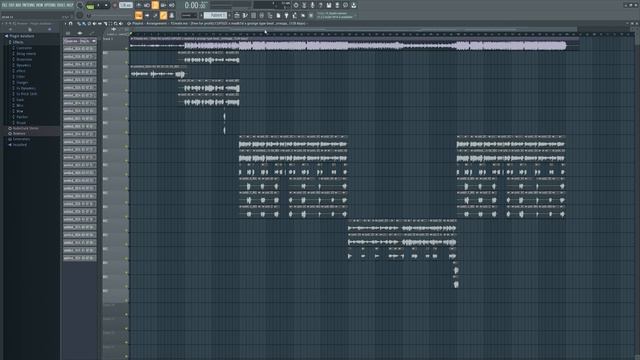Open the Delay reverb folder in browser
Image resolution: width=640 pixels, height=360 pixels.
click(25, 53)
